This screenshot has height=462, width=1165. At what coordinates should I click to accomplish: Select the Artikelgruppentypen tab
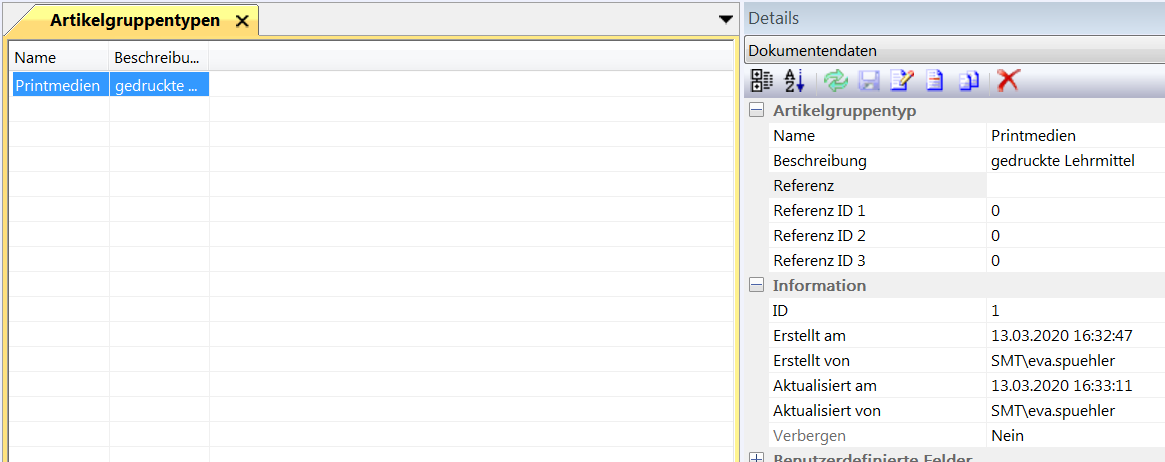[x=134, y=21]
